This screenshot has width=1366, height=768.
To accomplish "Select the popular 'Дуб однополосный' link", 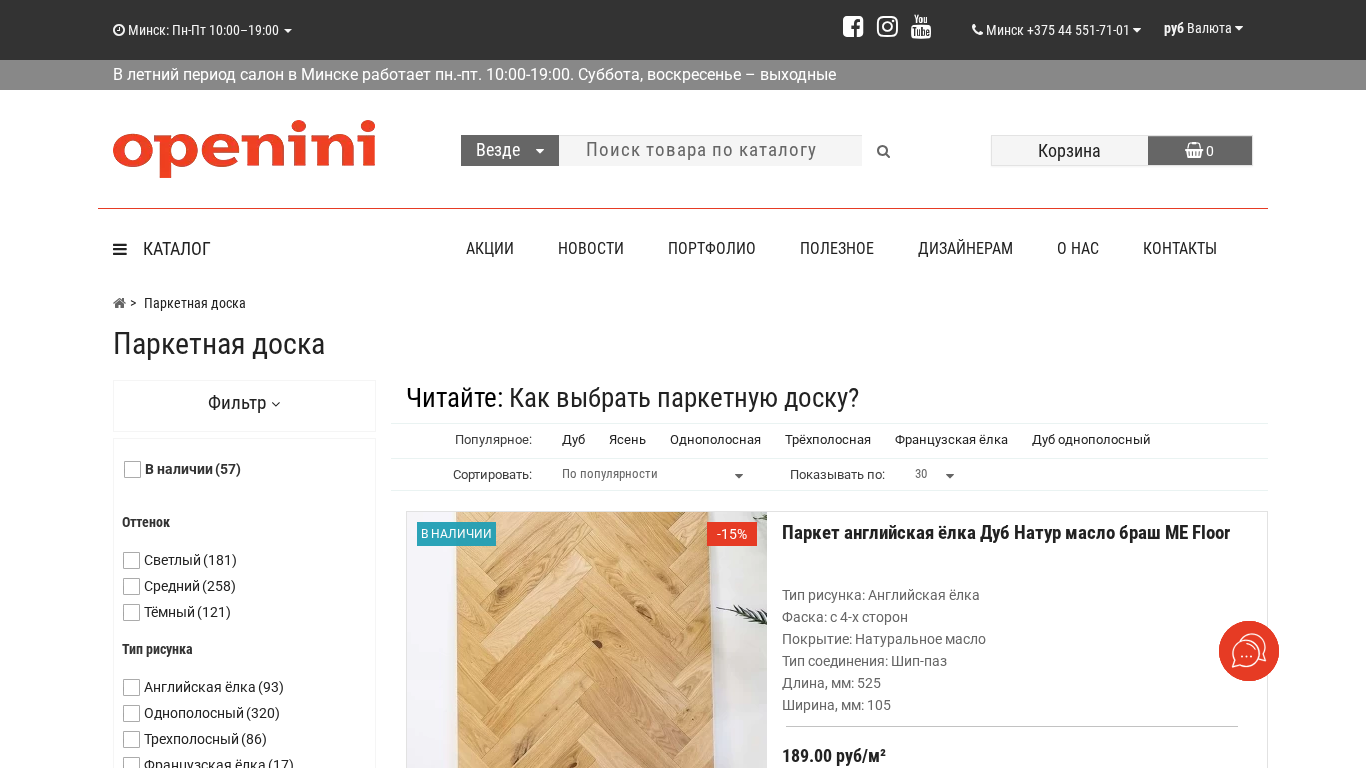I will pyautogui.click(x=1091, y=440).
